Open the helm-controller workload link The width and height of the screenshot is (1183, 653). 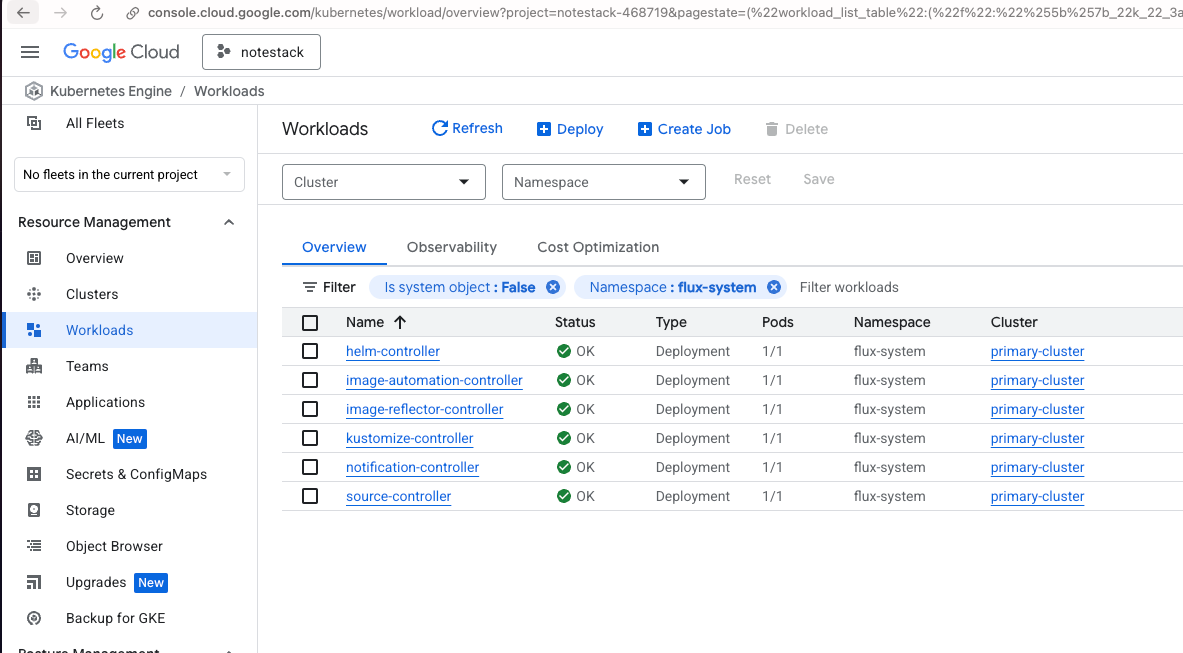point(393,351)
